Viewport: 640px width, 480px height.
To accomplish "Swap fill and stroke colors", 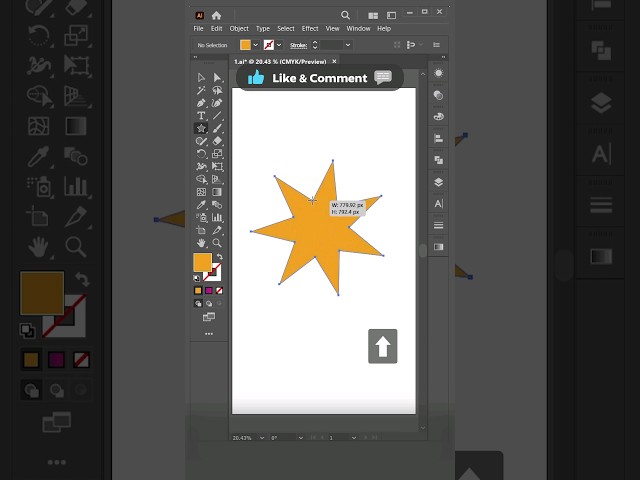I will (x=220, y=257).
